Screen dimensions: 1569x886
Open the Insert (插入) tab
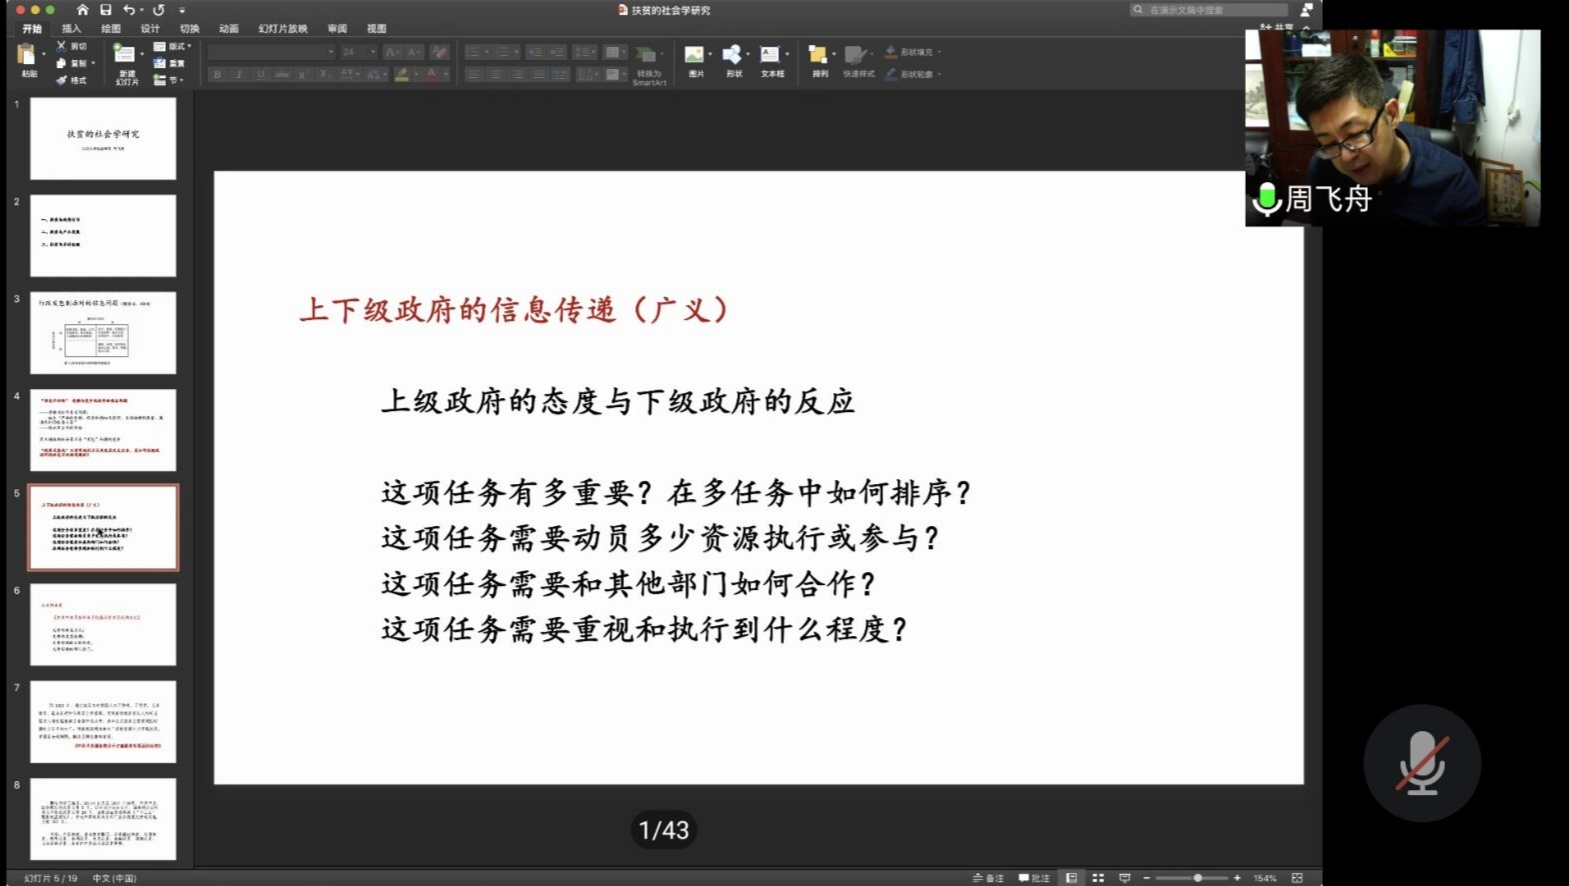click(x=71, y=29)
